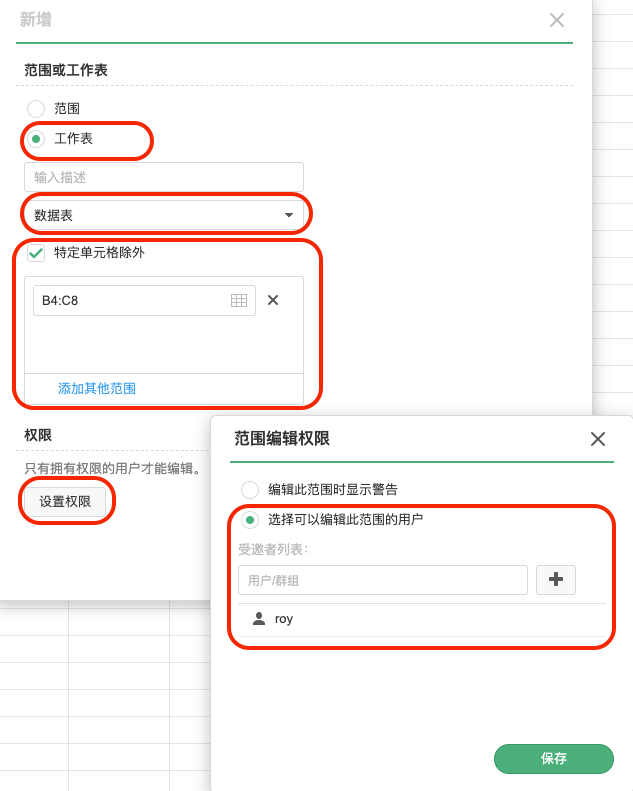Image resolution: width=633 pixels, height=791 pixels.
Task: Click the 用户/群组 input field
Action: (x=383, y=580)
